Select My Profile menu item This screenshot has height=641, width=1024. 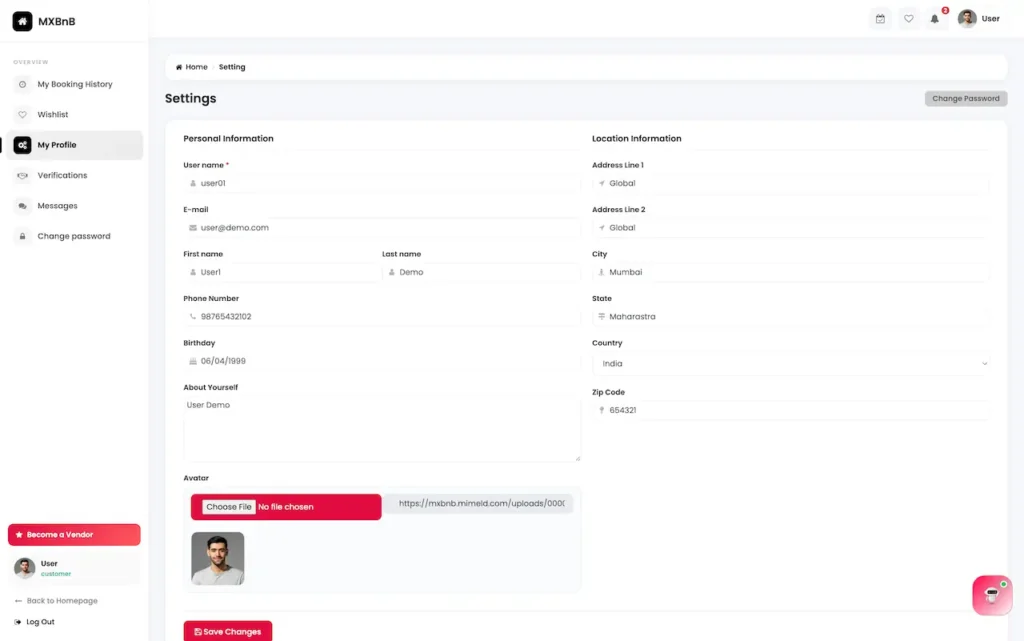point(74,145)
